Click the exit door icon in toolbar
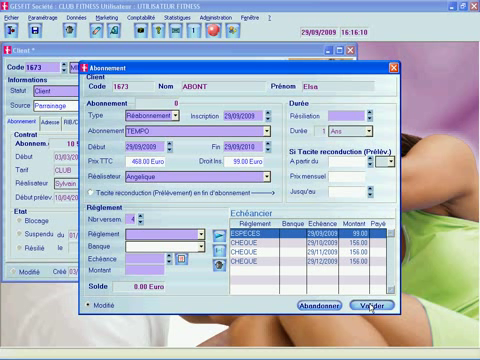480x360 pixels. pyautogui.click(x=11, y=31)
